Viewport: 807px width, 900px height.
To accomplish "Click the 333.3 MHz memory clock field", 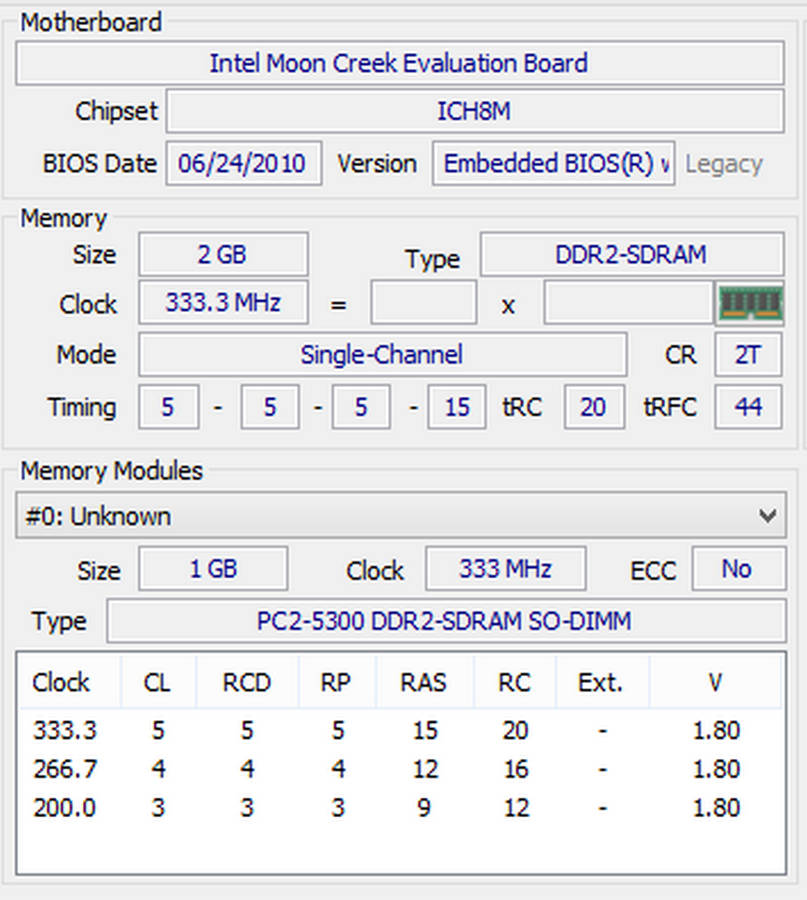I will (223, 303).
